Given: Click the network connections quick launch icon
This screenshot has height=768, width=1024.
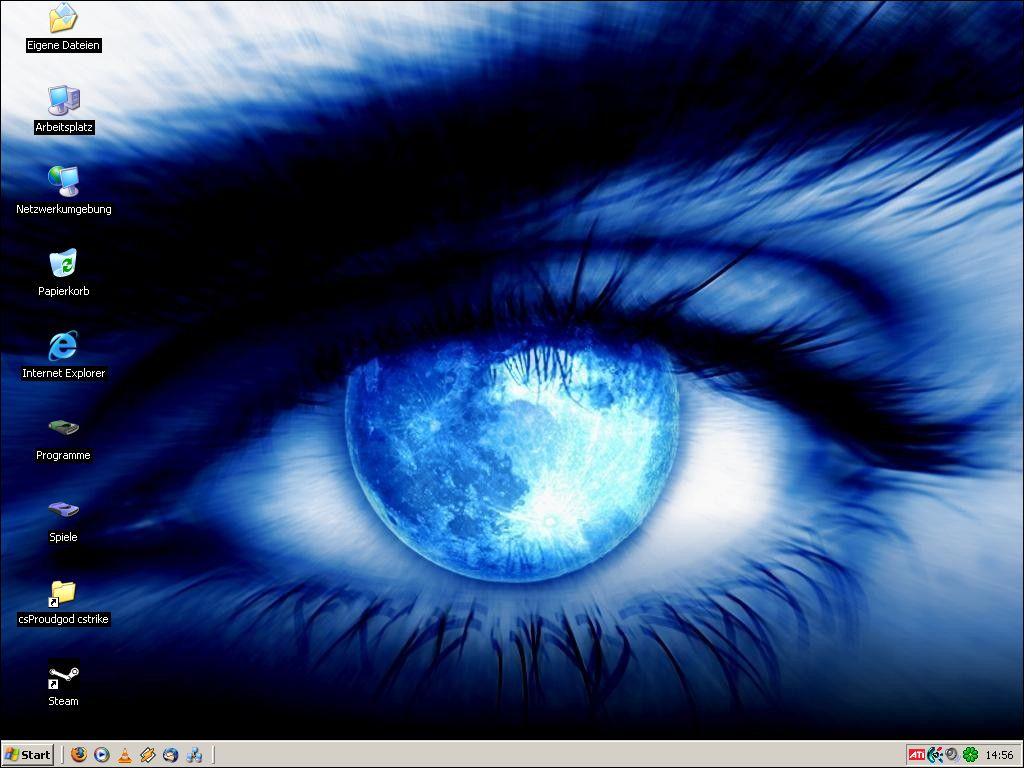Looking at the screenshot, I should (x=194, y=756).
